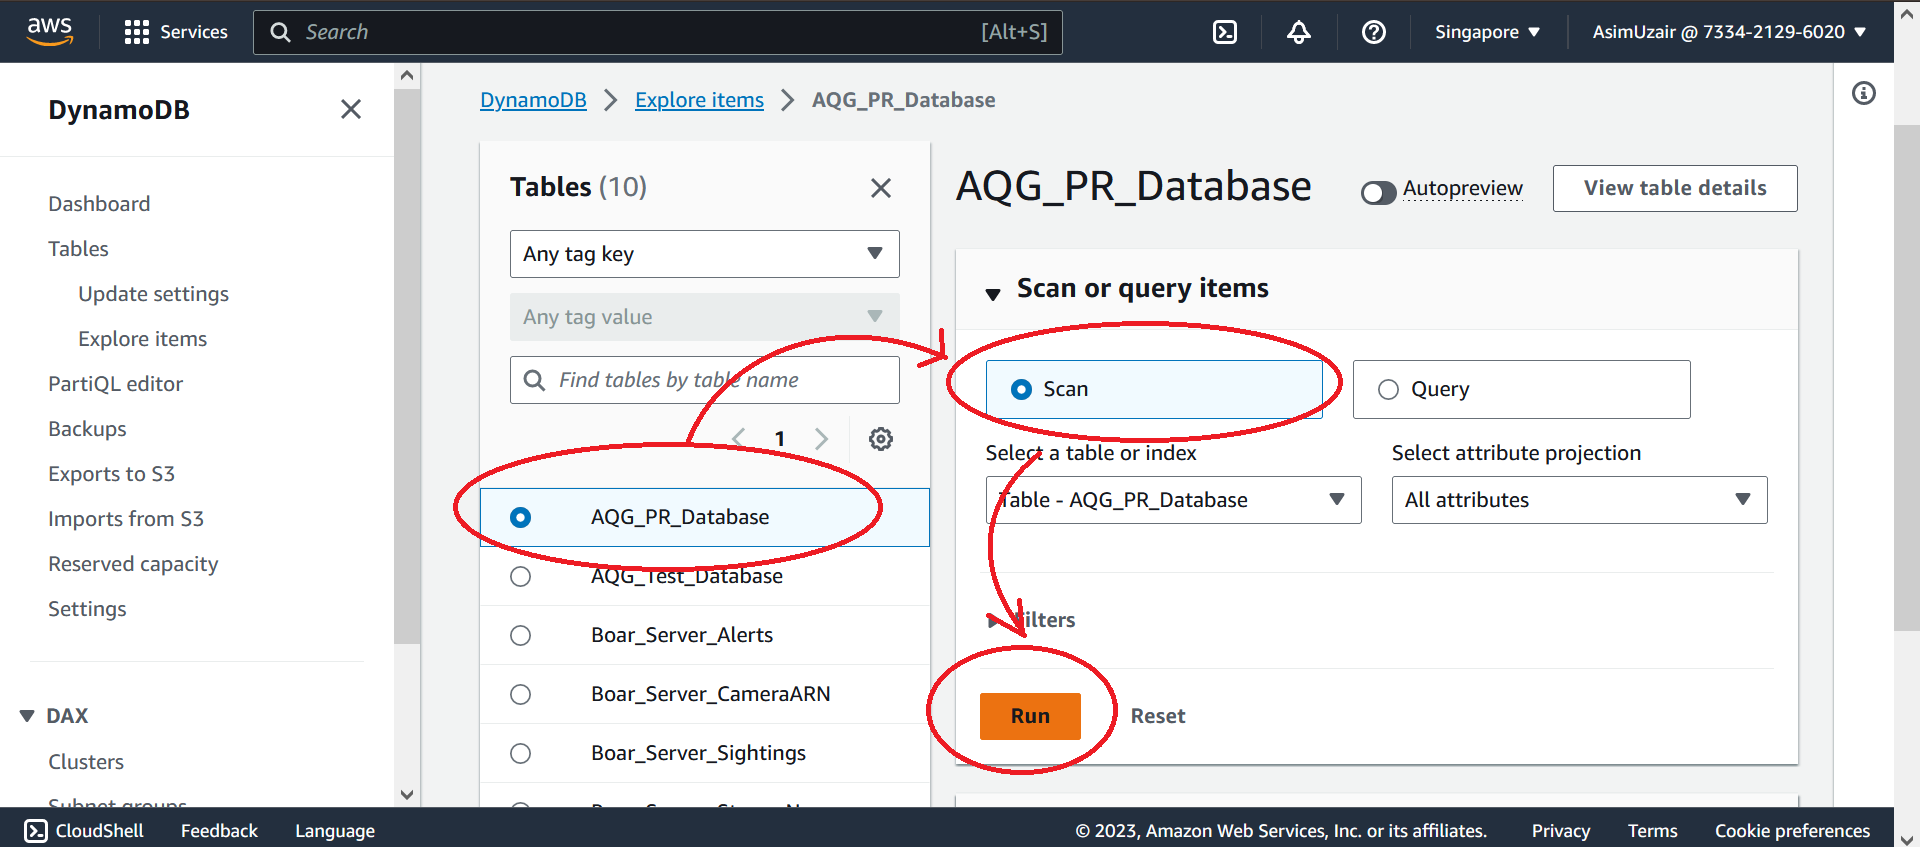Viewport: 1920px width, 847px height.
Task: Open Imports from S3
Action: click(126, 519)
